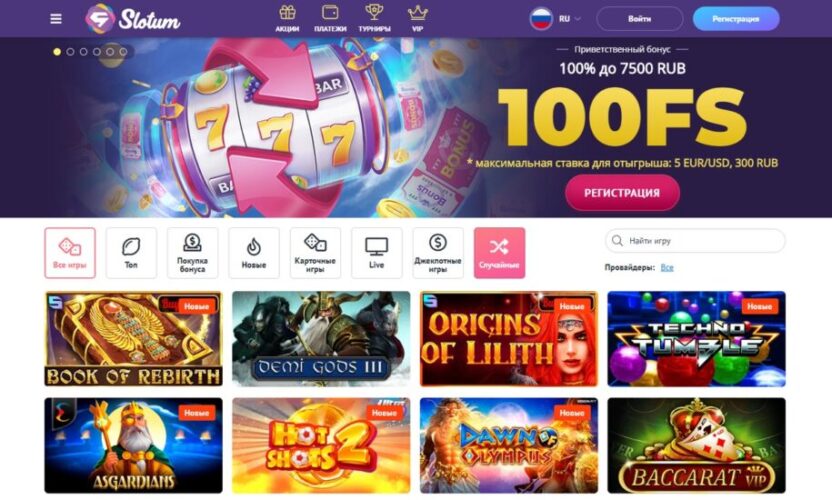
Task: Open the Baccarat VIP game thumbnail
Action: pyautogui.click(x=696, y=445)
